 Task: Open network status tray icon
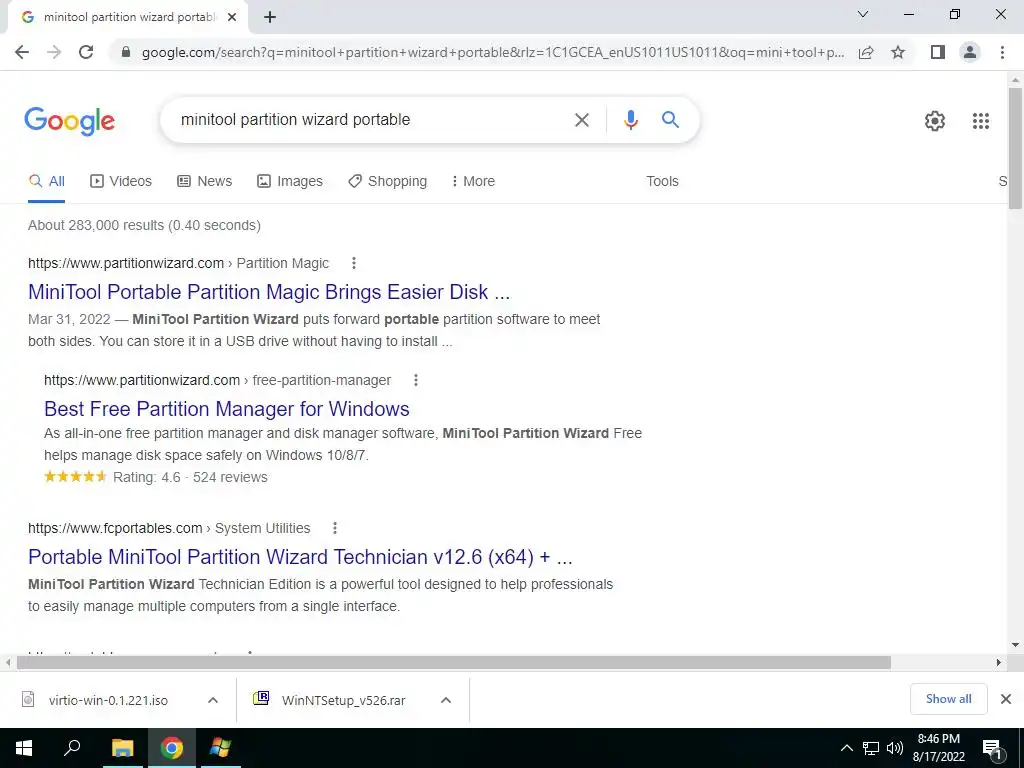tap(871, 748)
